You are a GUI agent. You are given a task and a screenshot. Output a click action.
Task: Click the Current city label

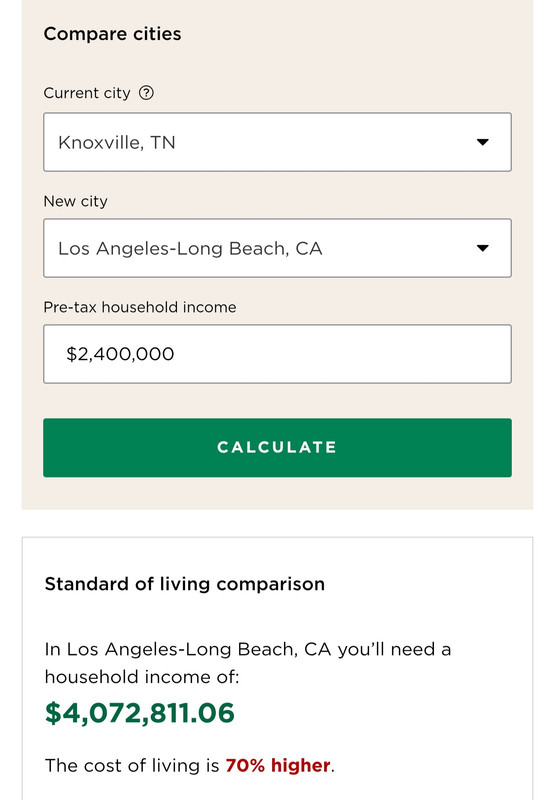click(87, 93)
